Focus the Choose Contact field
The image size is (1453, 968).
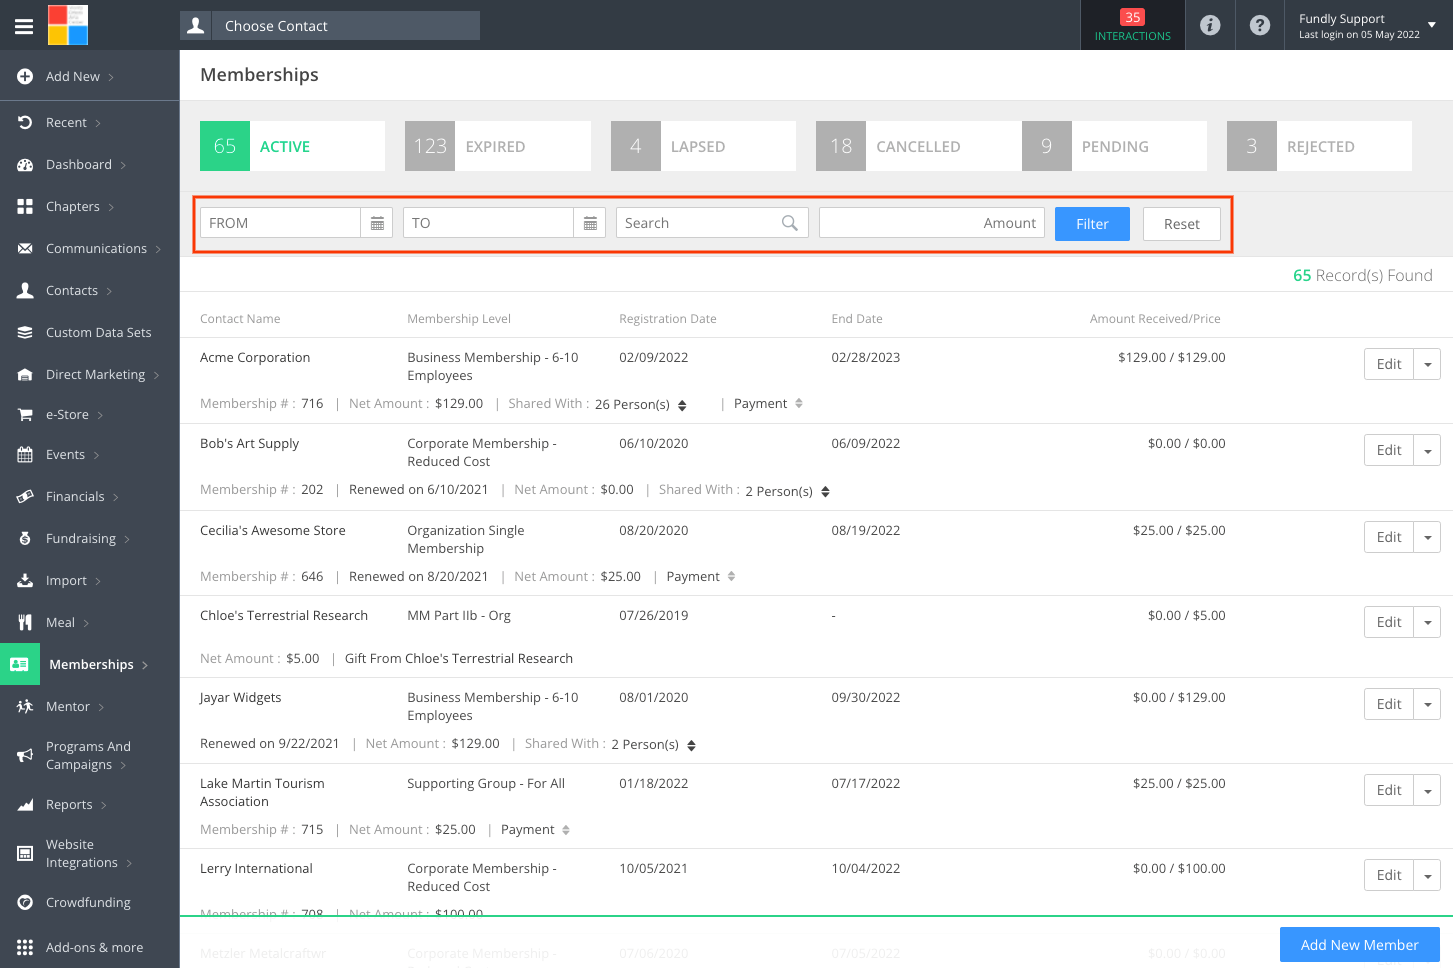click(x=345, y=26)
